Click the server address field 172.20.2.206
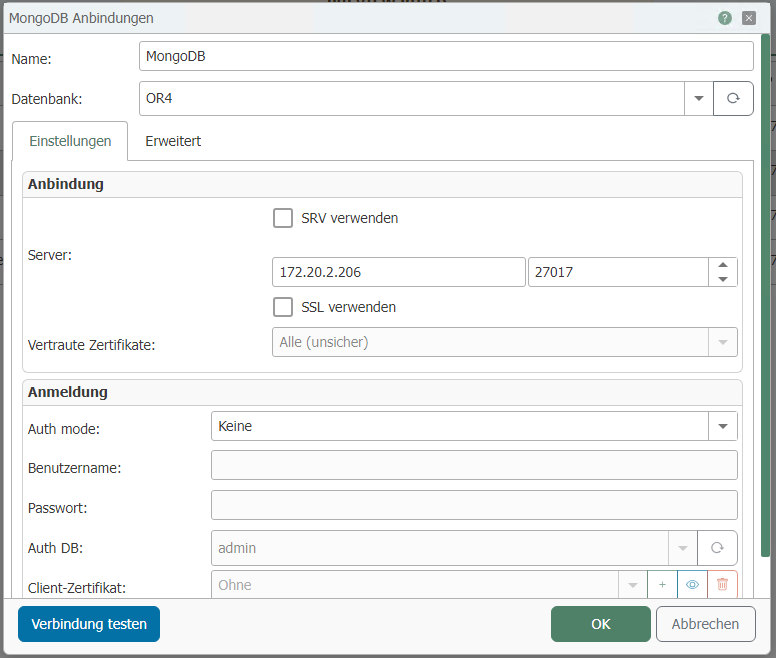Image resolution: width=776 pixels, height=658 pixels. point(398,272)
